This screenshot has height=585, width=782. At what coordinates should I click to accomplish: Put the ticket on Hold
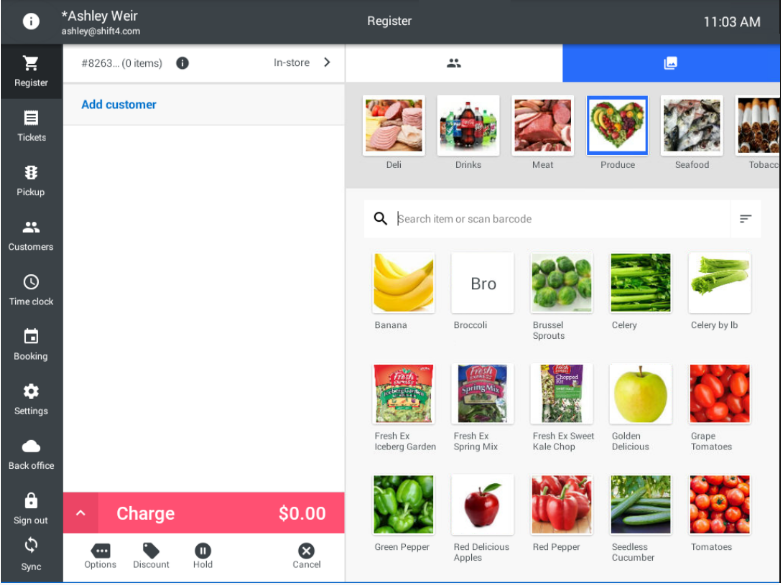pyautogui.click(x=202, y=556)
